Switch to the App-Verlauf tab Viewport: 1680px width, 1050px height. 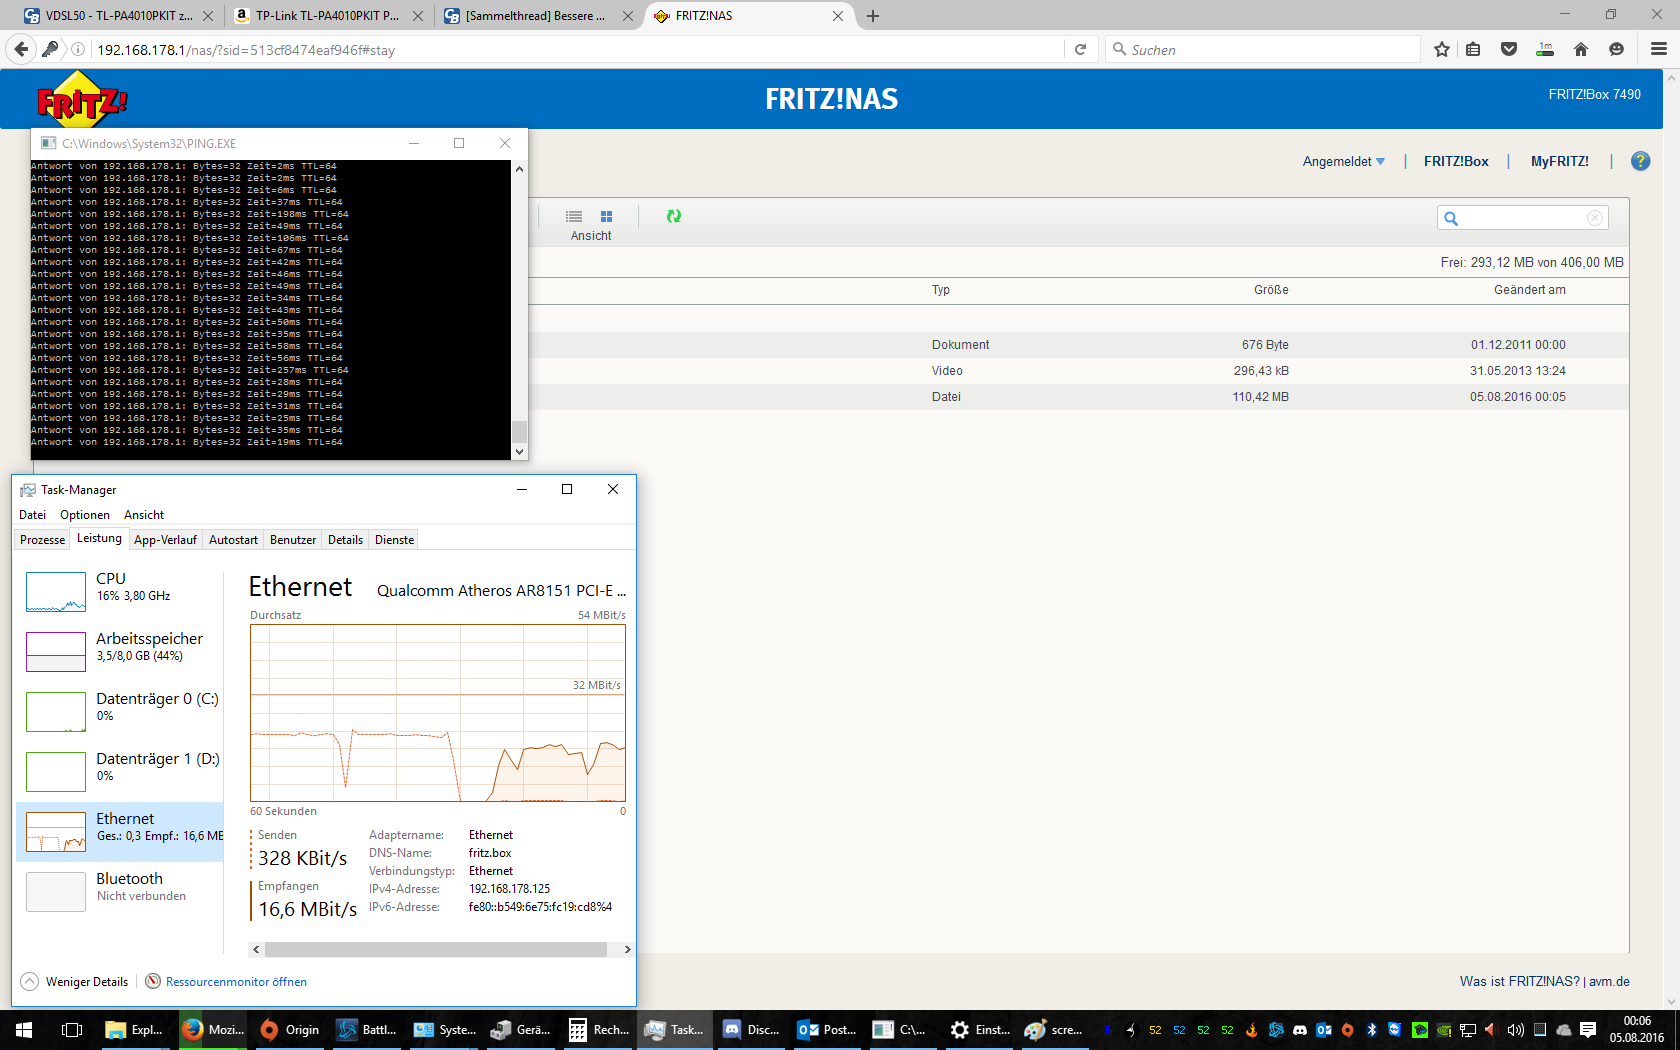[x=165, y=540]
